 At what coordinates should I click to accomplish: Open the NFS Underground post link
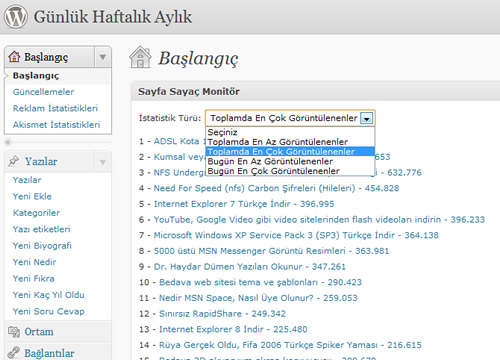pyautogui.click(x=179, y=172)
